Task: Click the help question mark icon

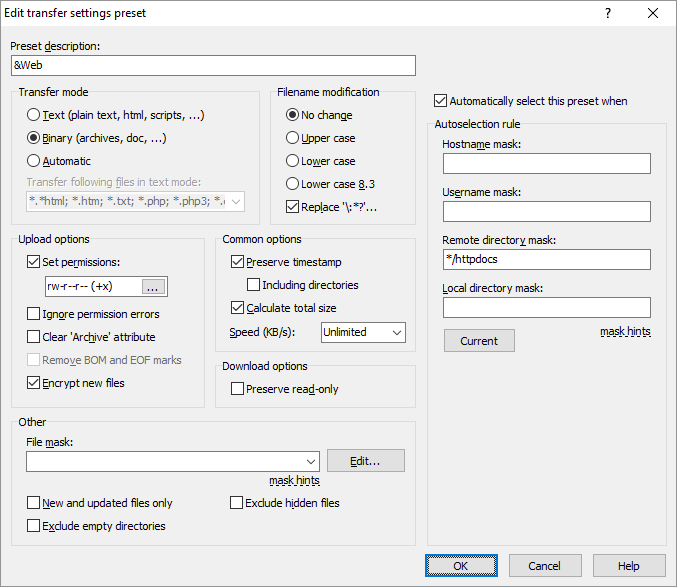Action: 608,14
